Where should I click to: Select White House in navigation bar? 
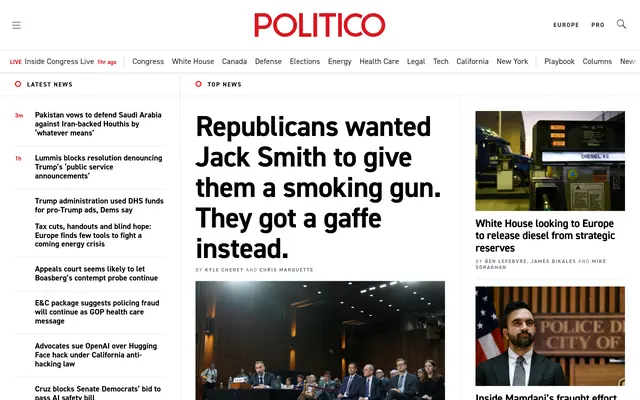[x=193, y=61]
